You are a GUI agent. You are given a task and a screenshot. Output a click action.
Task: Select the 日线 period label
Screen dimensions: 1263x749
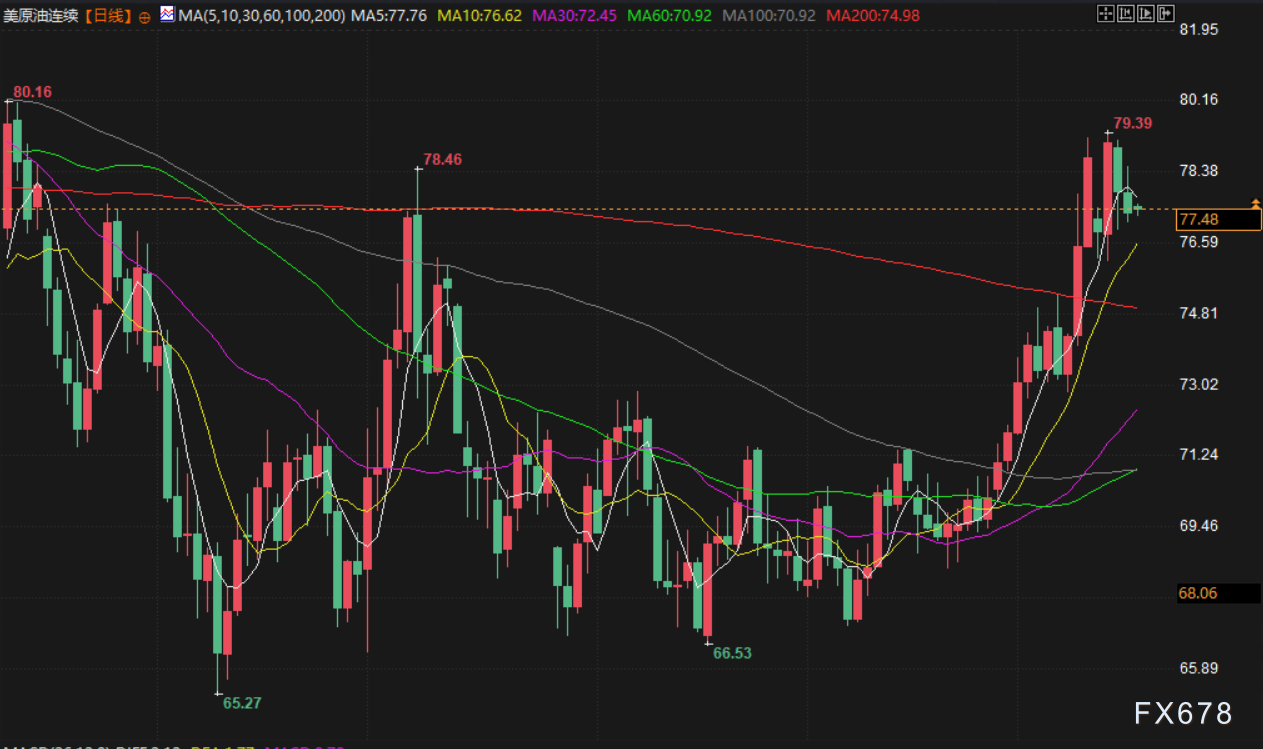105,16
